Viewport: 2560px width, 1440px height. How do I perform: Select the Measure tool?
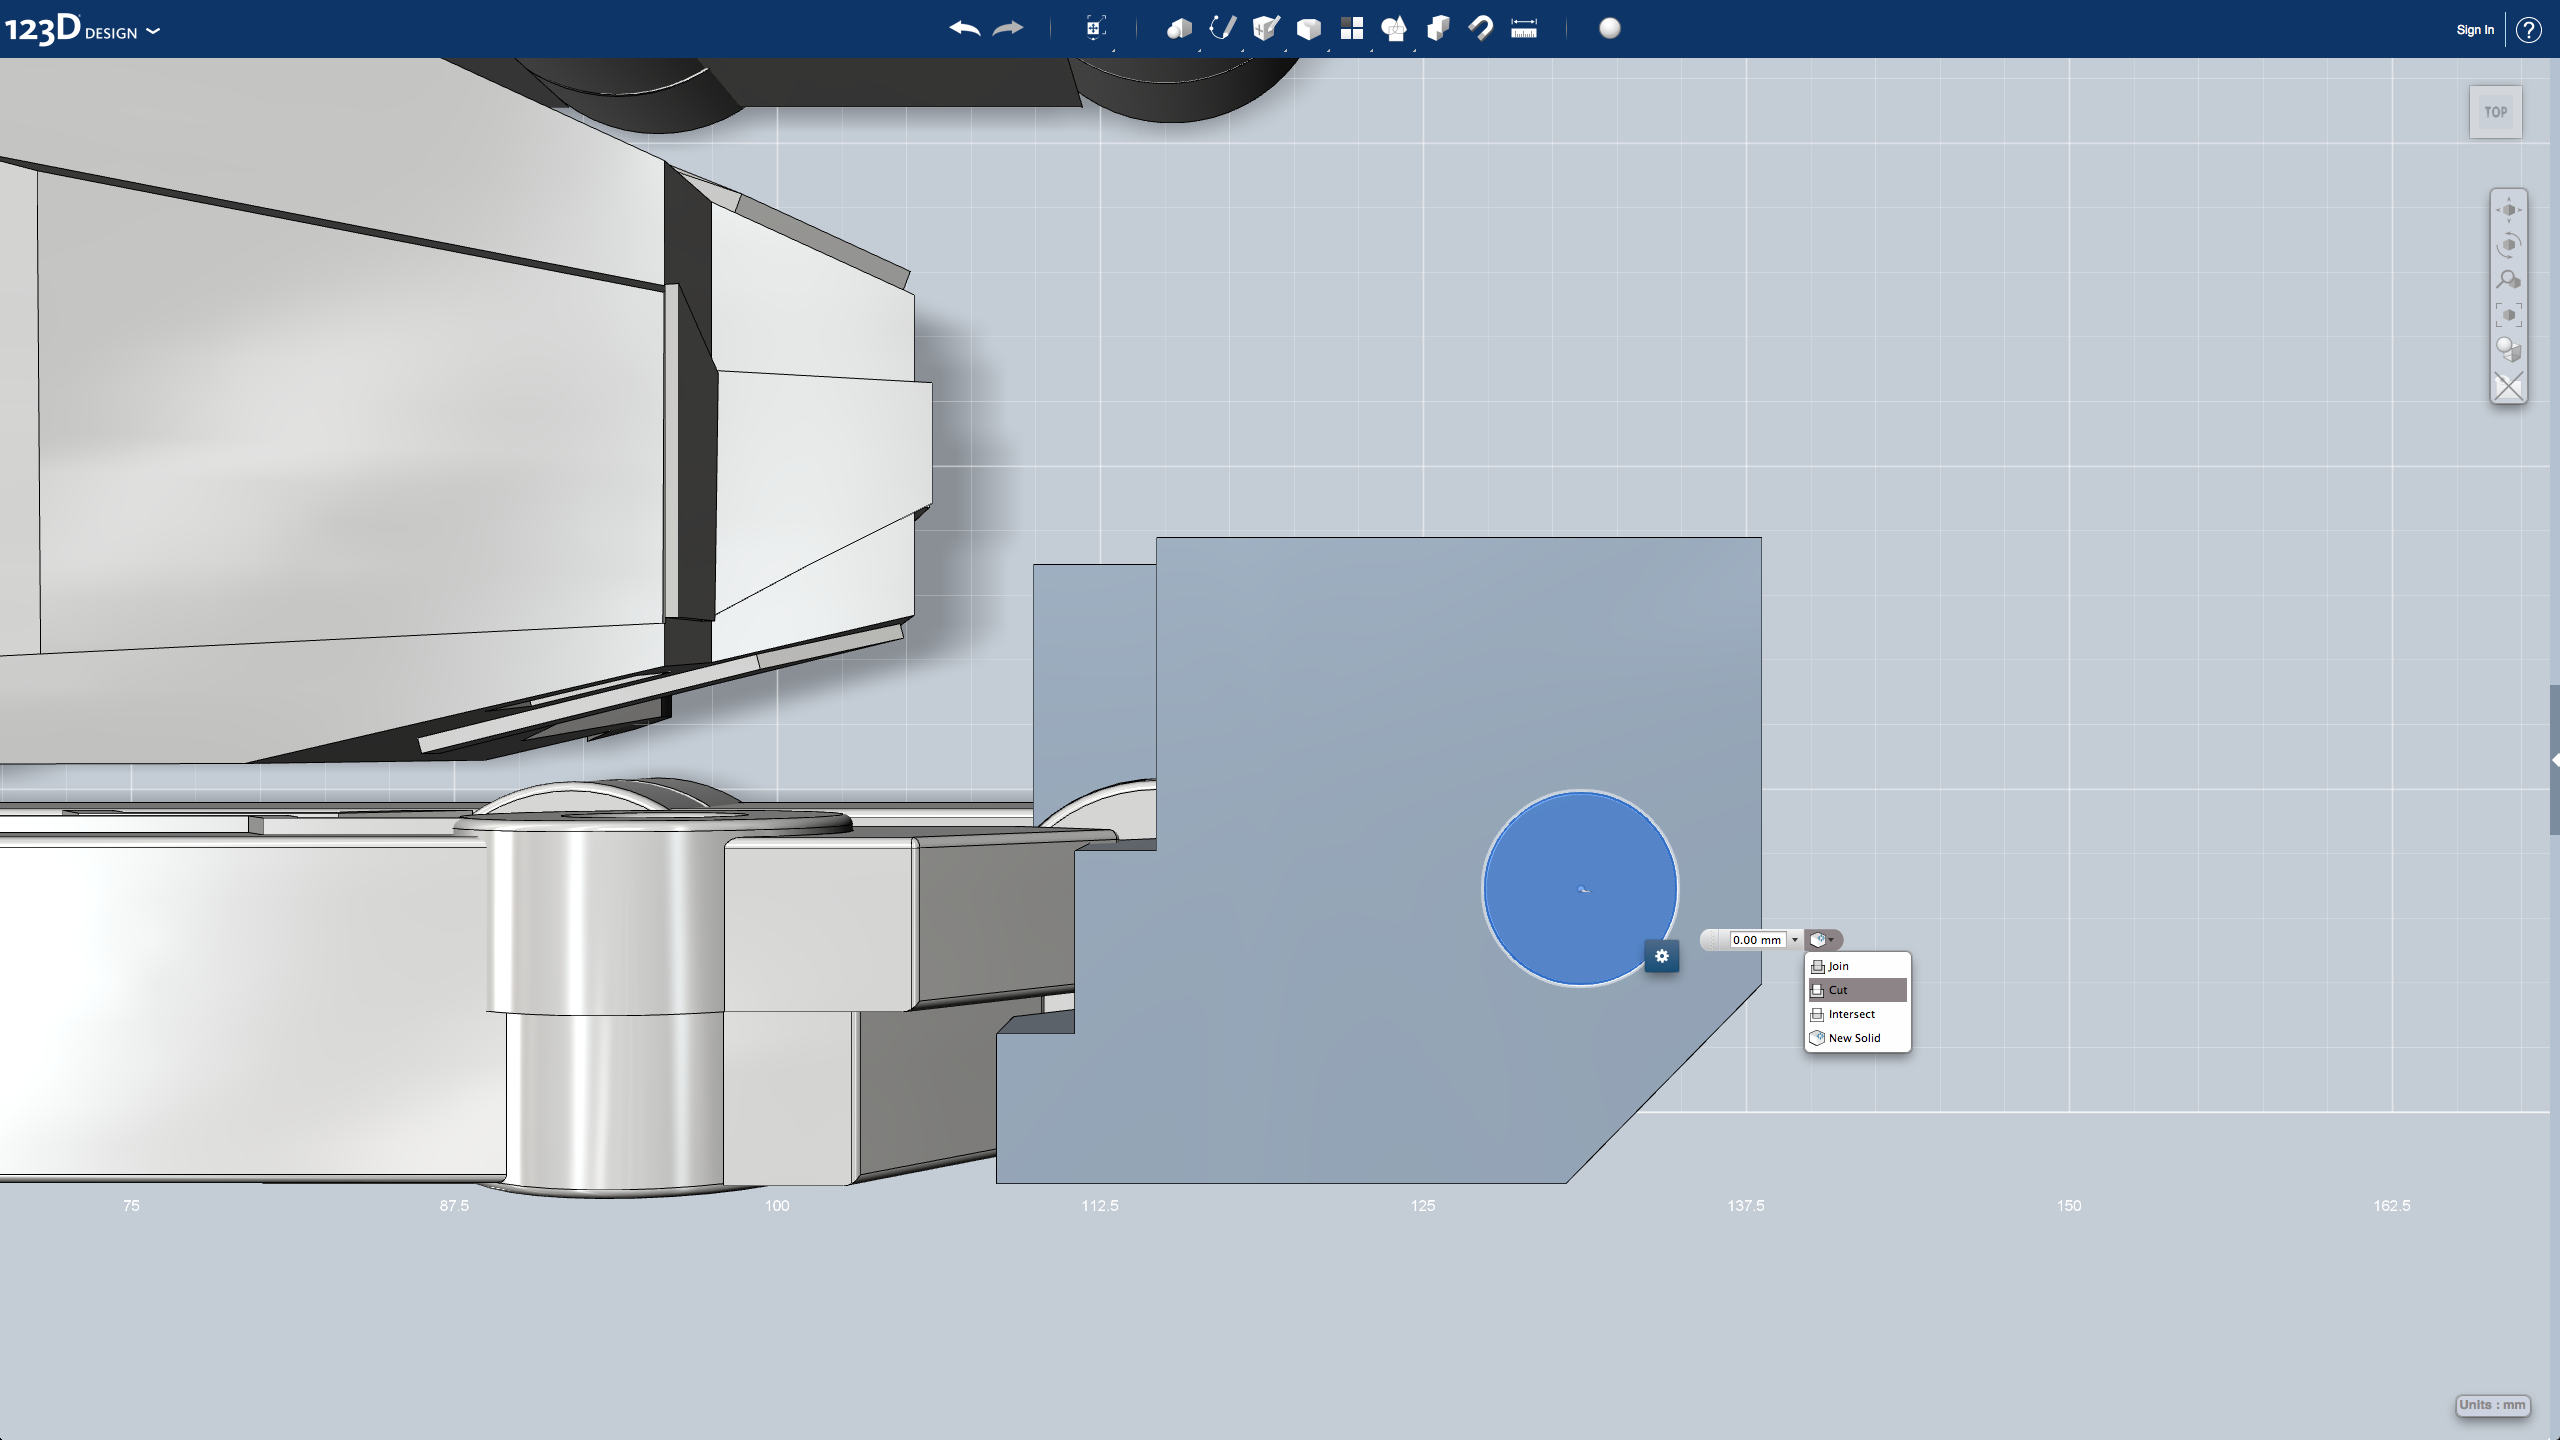point(1523,29)
